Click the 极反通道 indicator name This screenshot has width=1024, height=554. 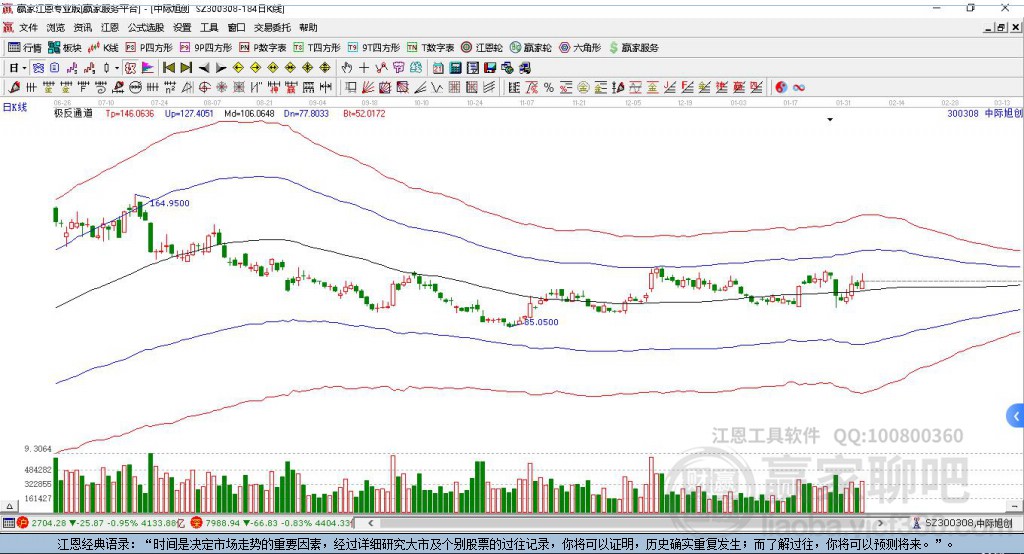(x=73, y=113)
